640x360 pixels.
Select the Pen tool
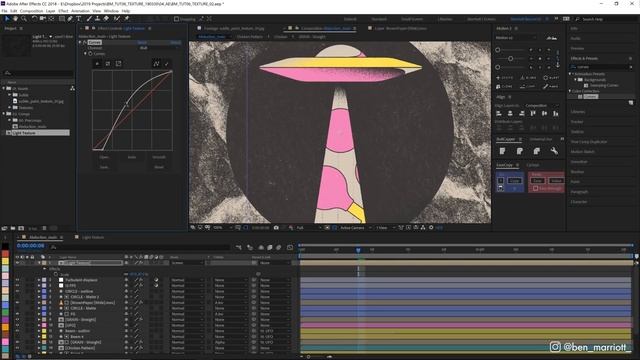tap(70, 19)
